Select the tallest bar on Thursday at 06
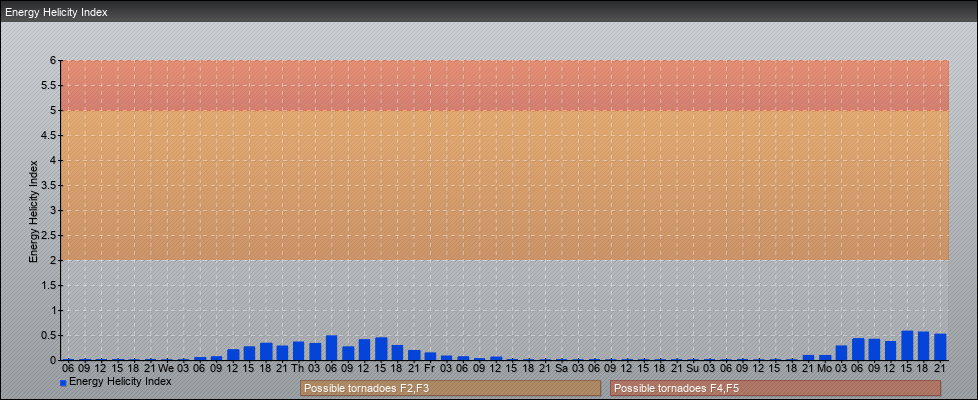The image size is (978, 400). 331,348
